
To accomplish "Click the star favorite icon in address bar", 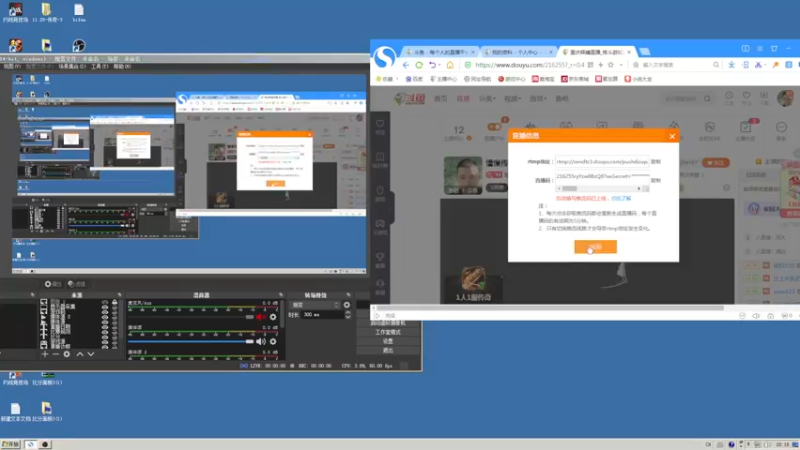I will click(x=611, y=65).
